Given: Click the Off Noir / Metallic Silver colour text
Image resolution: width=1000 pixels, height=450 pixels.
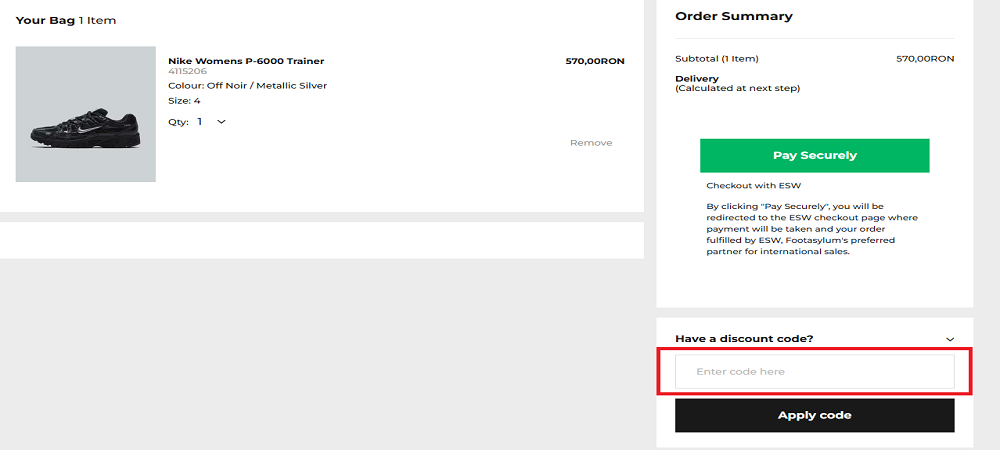Looking at the screenshot, I should [x=266, y=86].
